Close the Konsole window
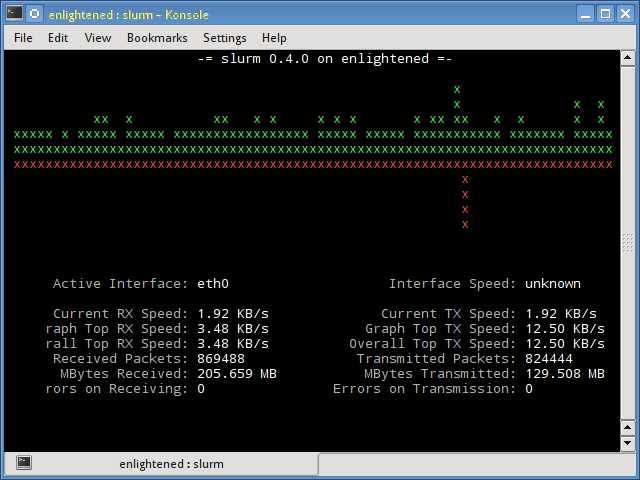 click(x=625, y=14)
